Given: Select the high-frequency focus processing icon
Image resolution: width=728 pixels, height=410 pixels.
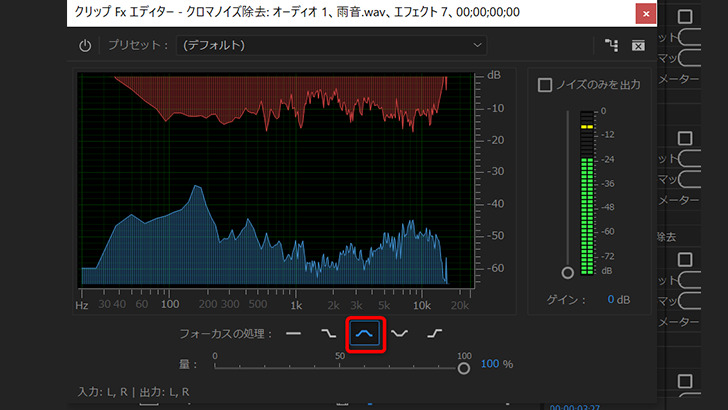Looking at the screenshot, I should [435, 333].
